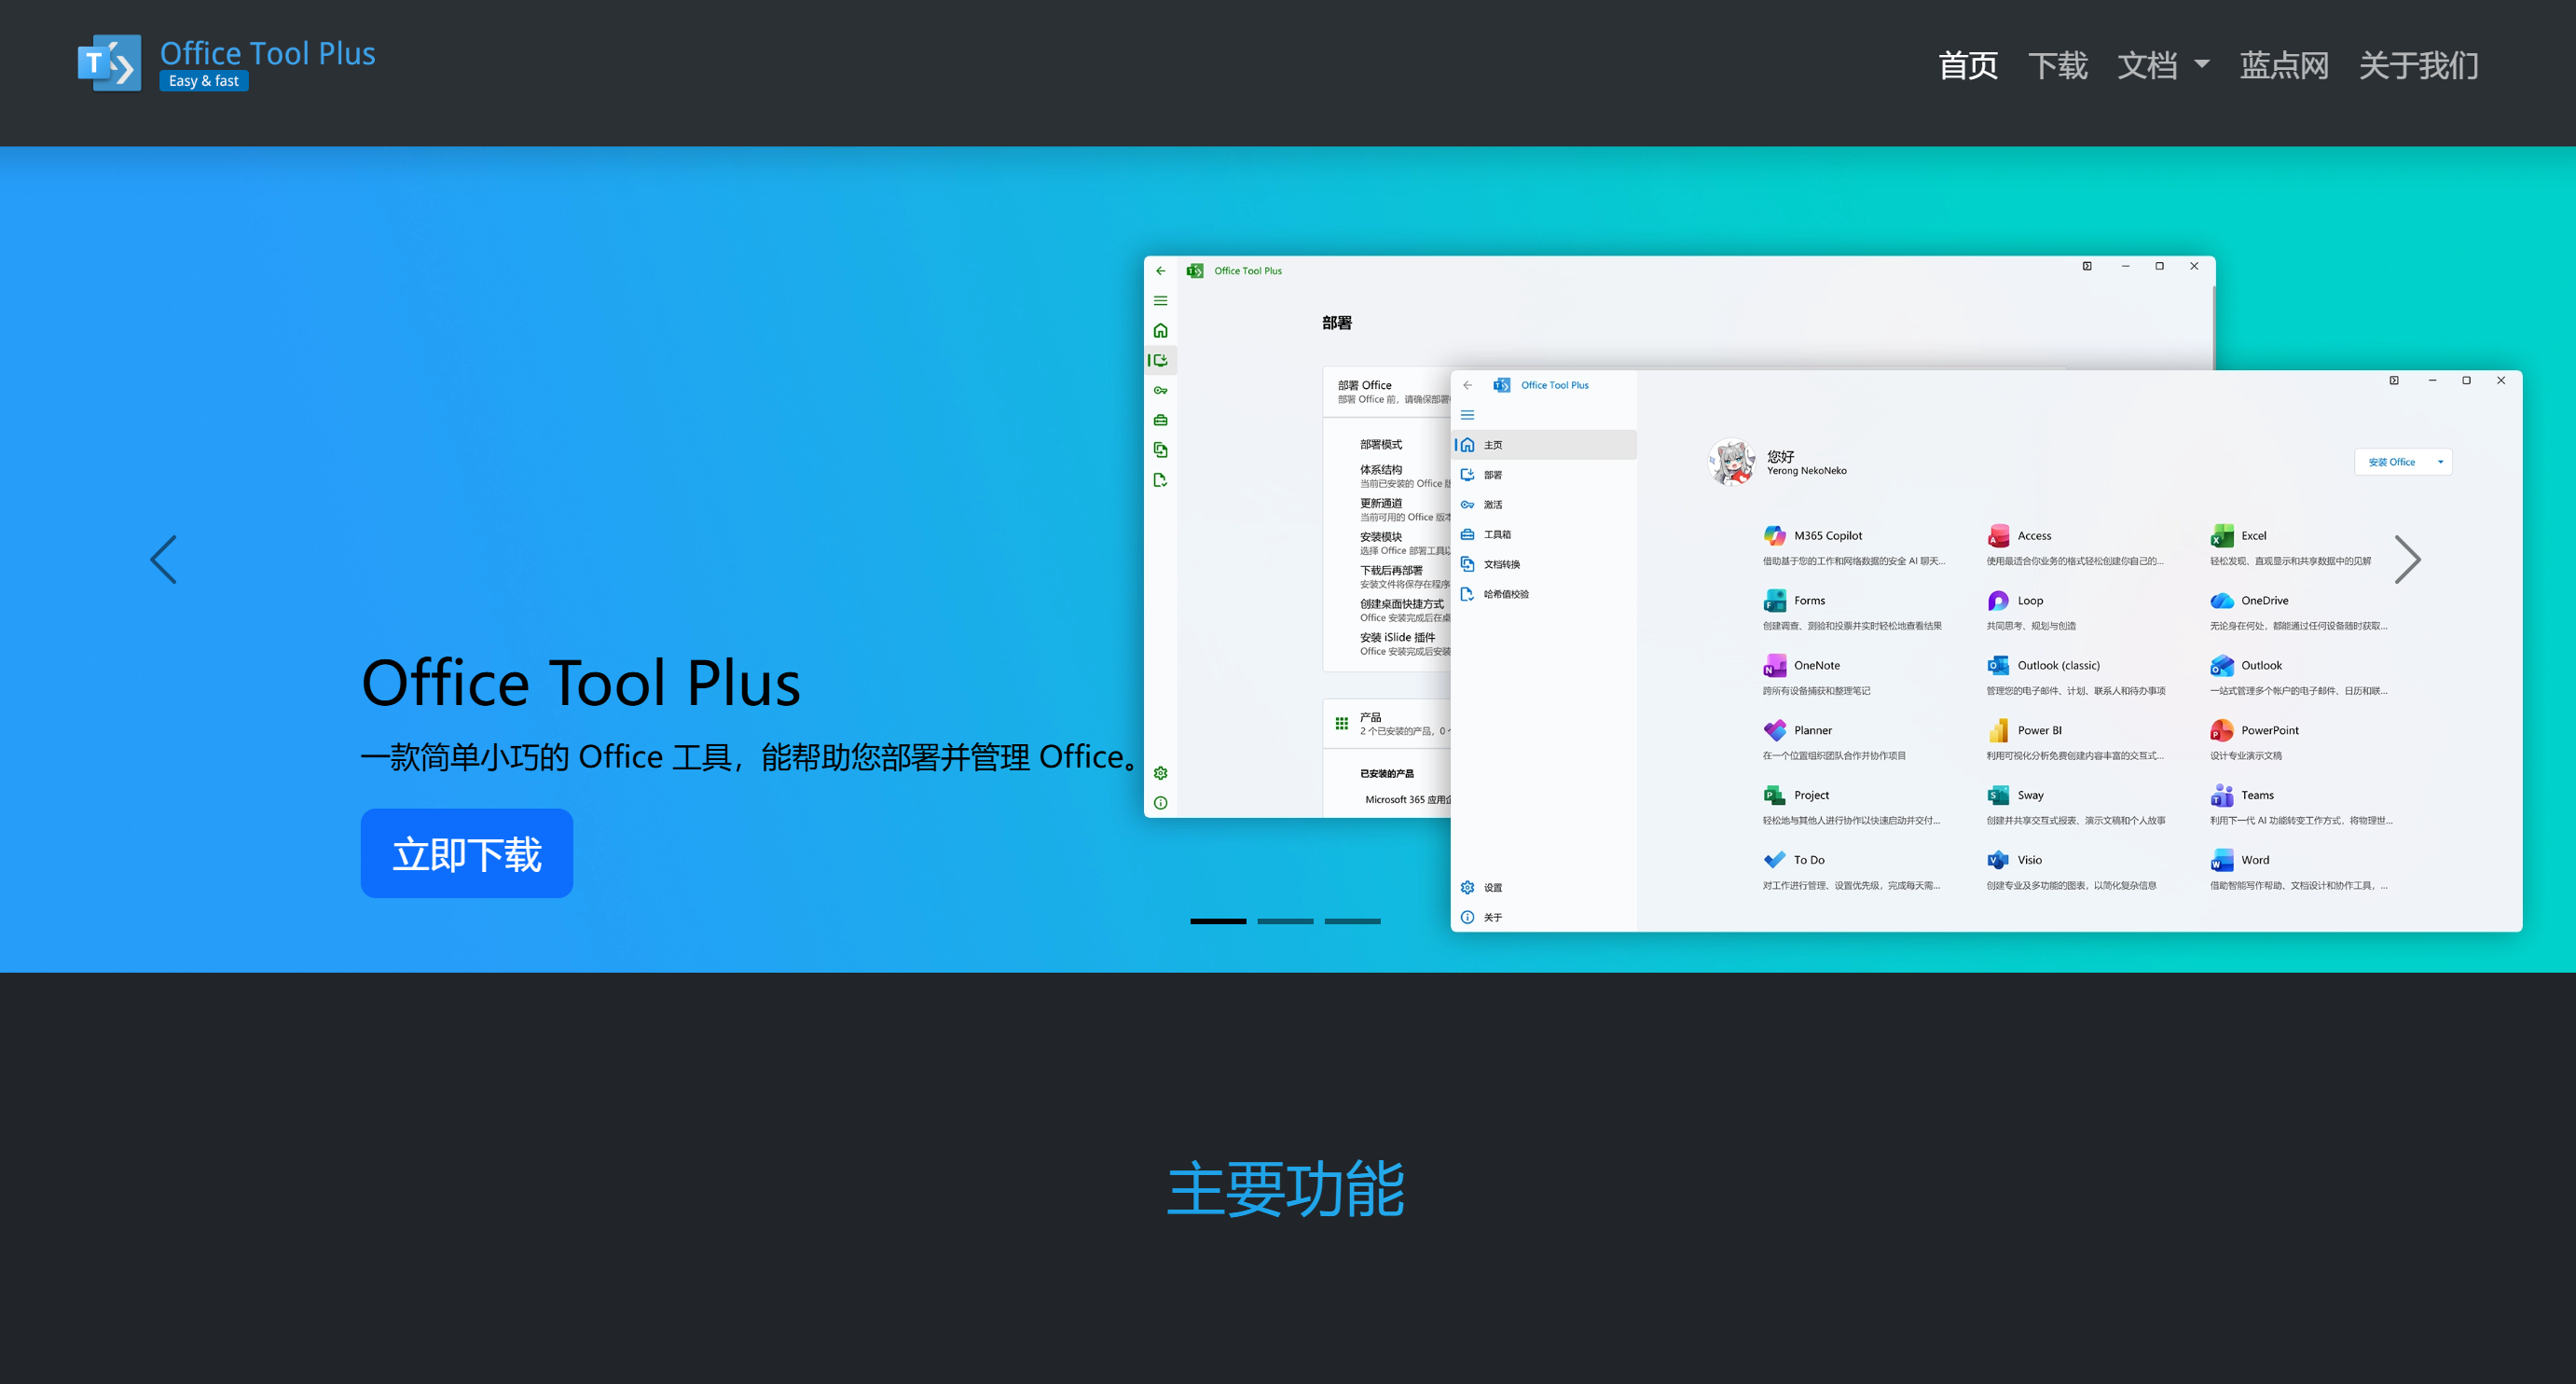The image size is (2576, 1384).
Task: Click the 体系结构 row in rear window
Action: 1404,477
